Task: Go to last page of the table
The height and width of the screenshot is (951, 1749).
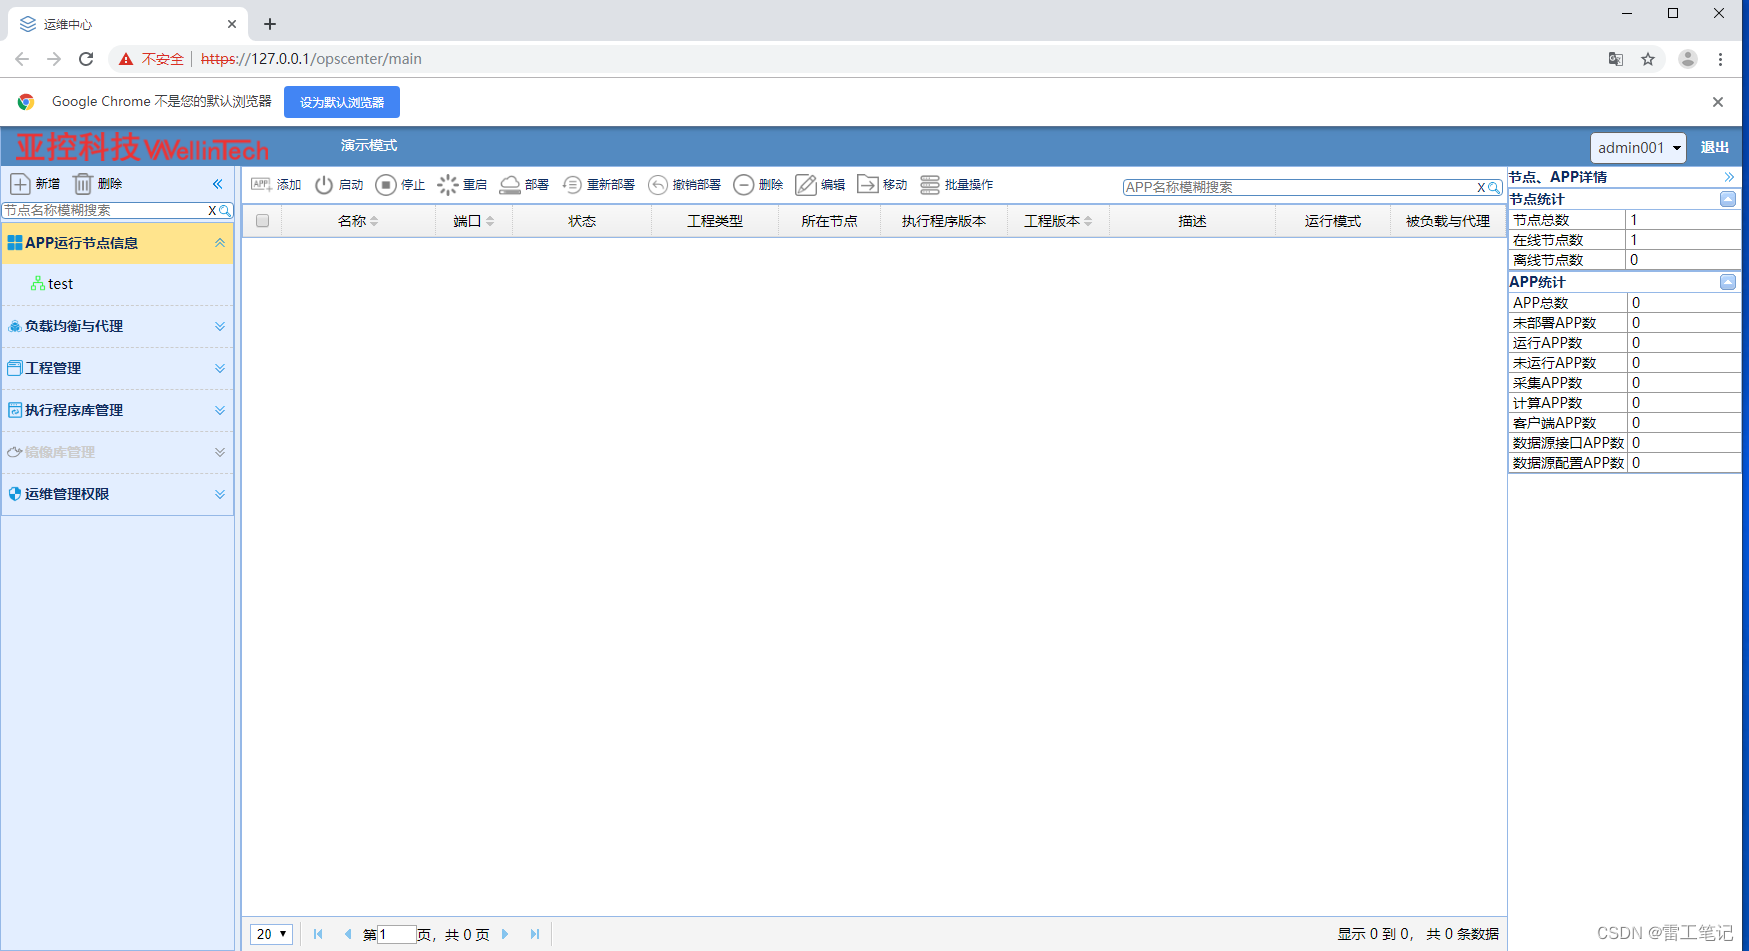Action: coord(535,934)
